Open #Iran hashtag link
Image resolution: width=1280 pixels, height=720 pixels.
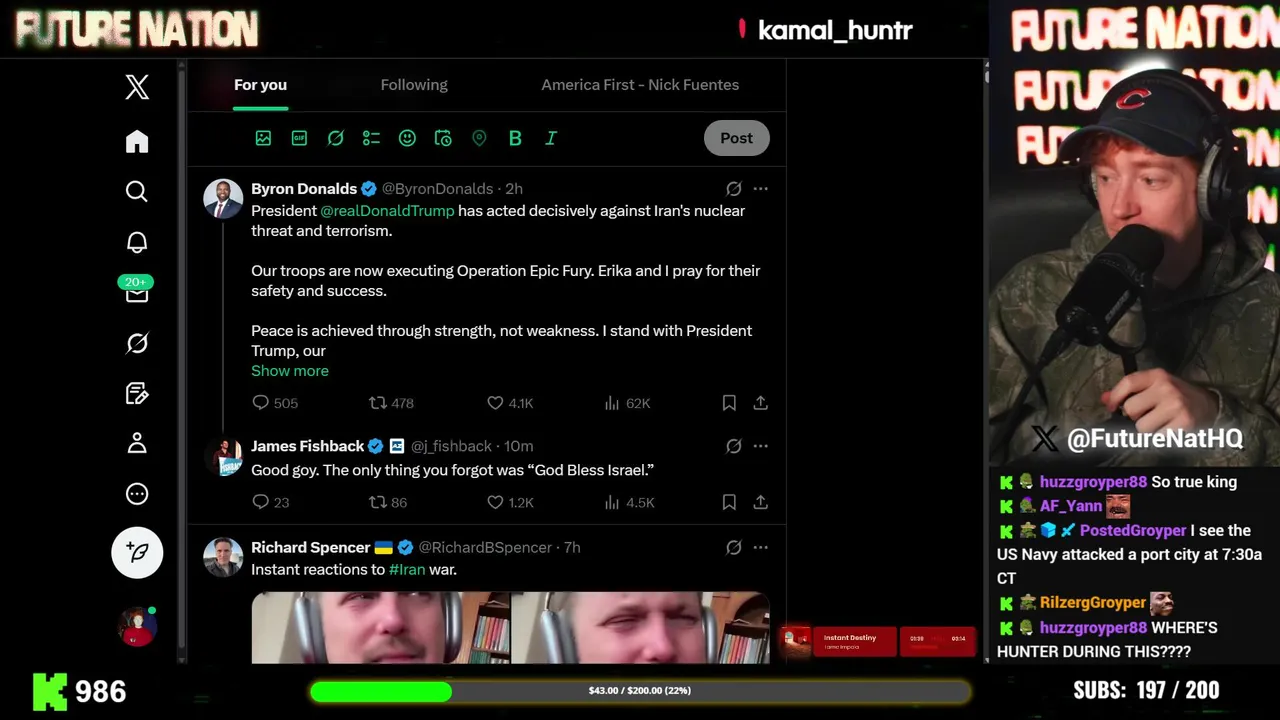click(407, 570)
